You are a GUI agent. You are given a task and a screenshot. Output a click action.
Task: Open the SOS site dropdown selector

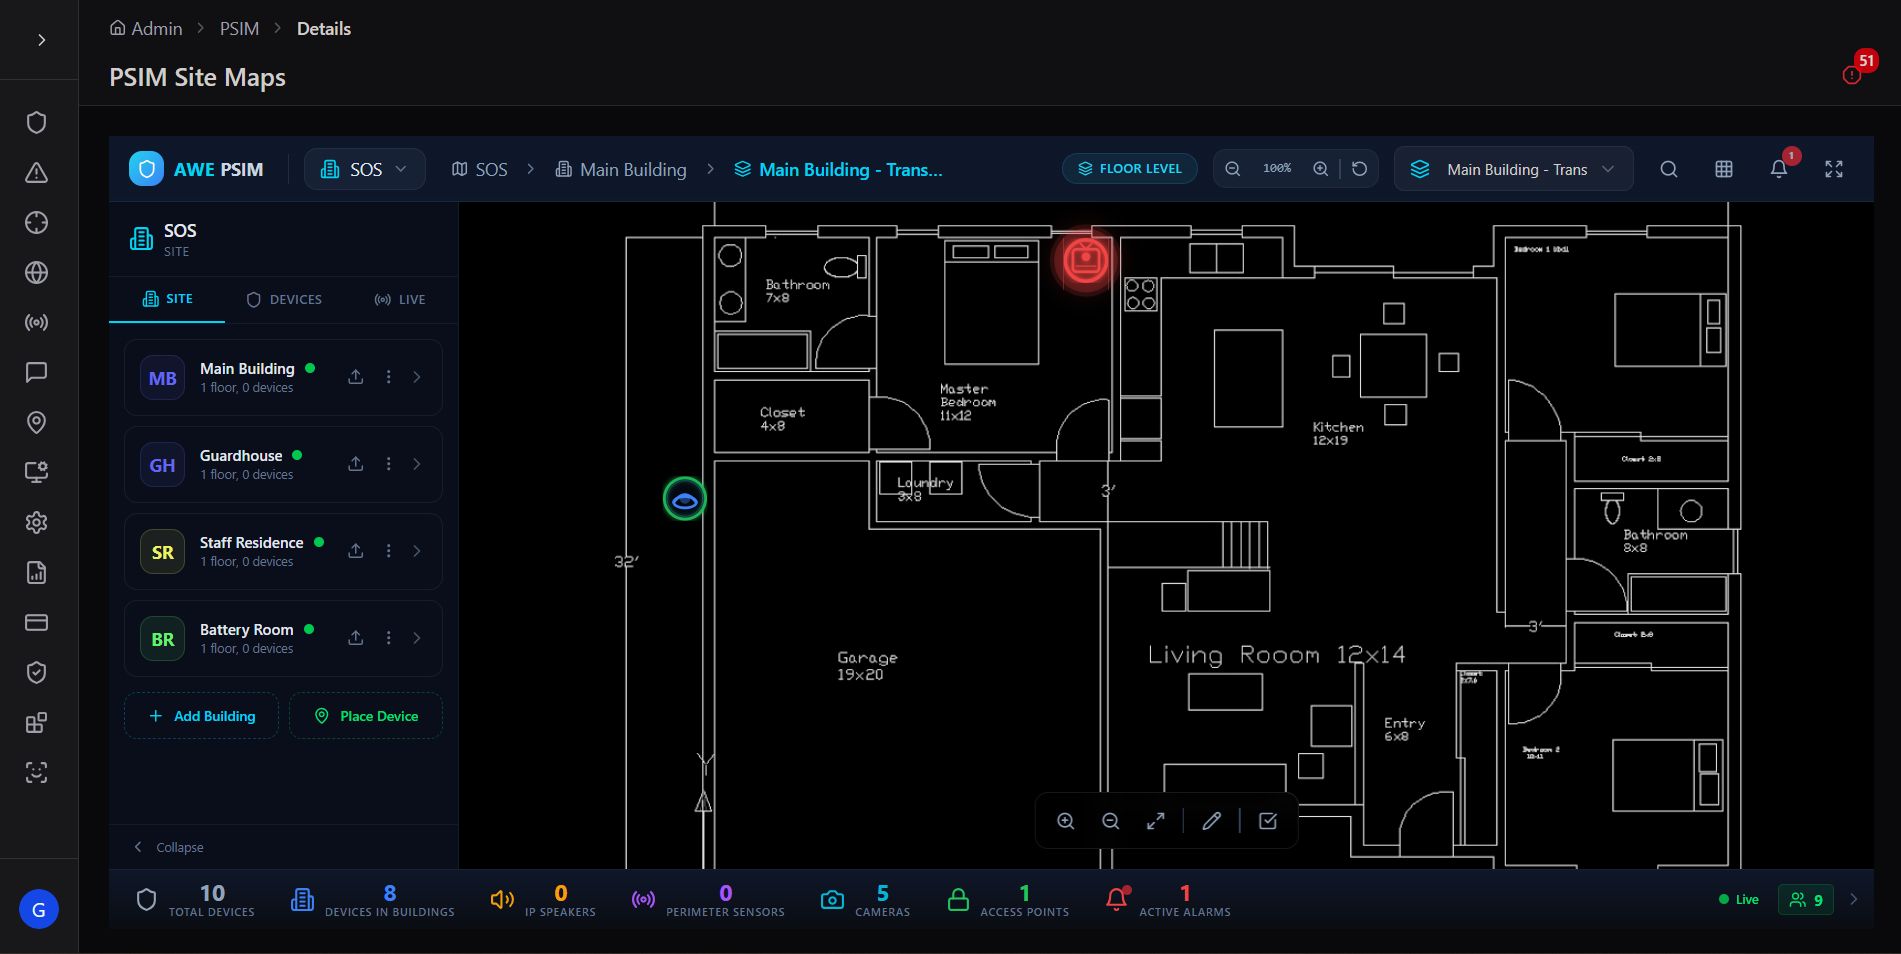(x=365, y=169)
